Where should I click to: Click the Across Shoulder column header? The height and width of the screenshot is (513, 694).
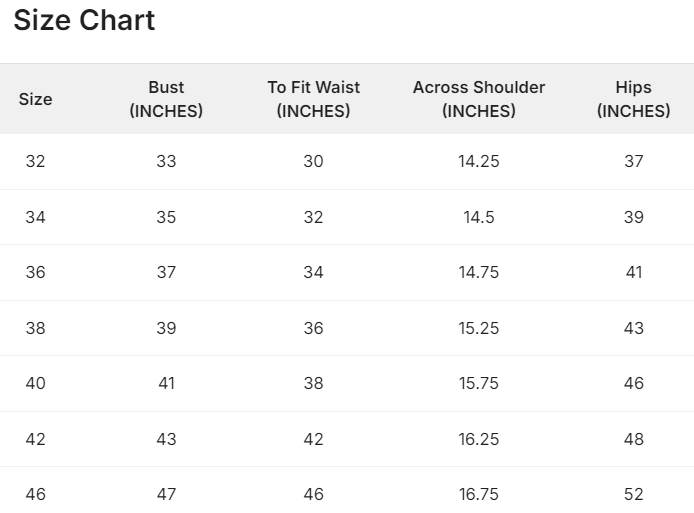point(479,99)
